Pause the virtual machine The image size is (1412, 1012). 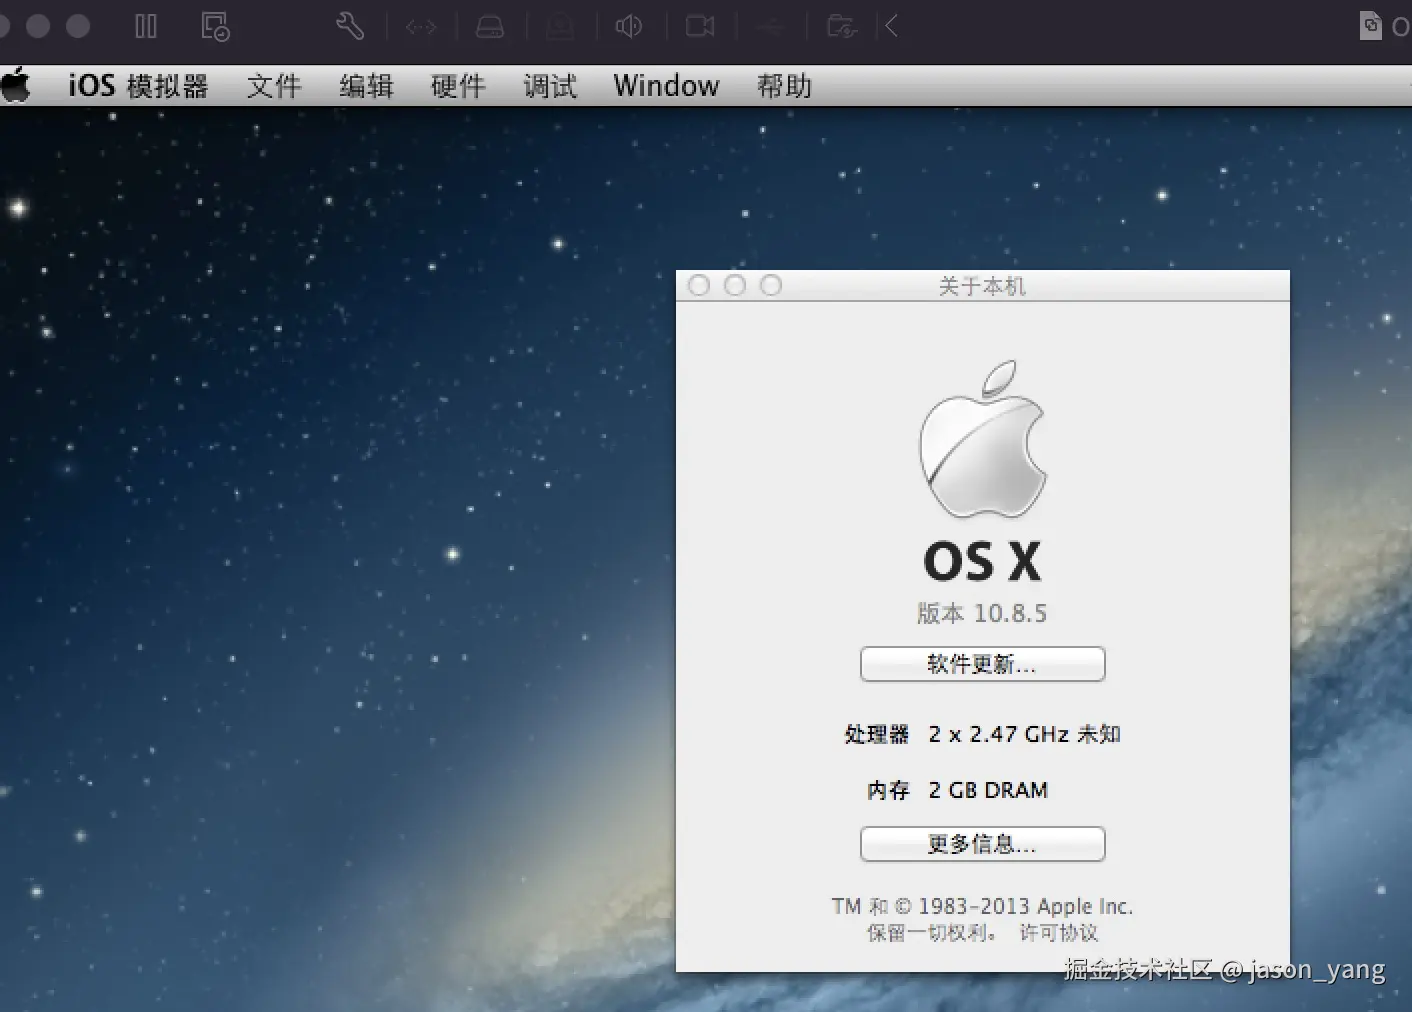click(146, 26)
